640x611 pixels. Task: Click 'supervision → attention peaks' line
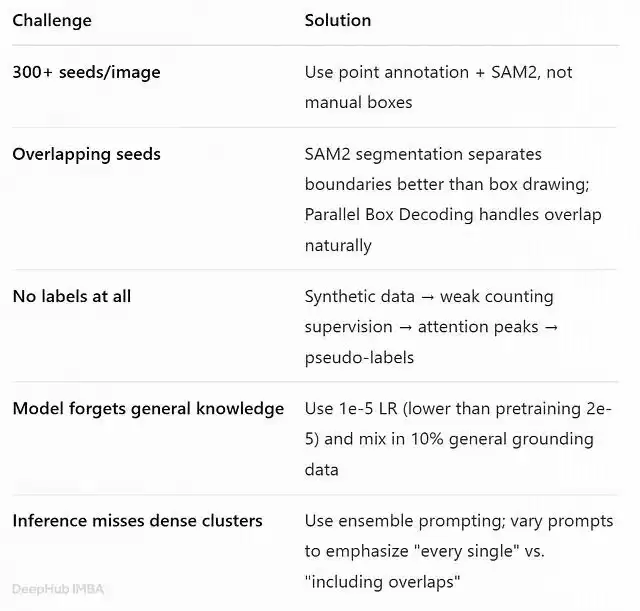pyautogui.click(x=431, y=327)
